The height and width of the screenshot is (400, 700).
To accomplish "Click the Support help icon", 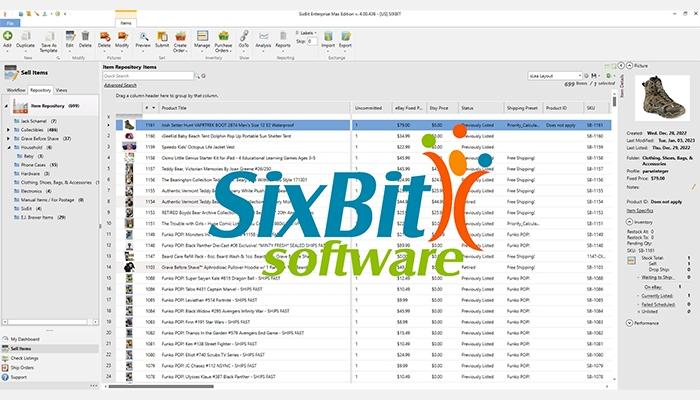I will (x=5, y=377).
